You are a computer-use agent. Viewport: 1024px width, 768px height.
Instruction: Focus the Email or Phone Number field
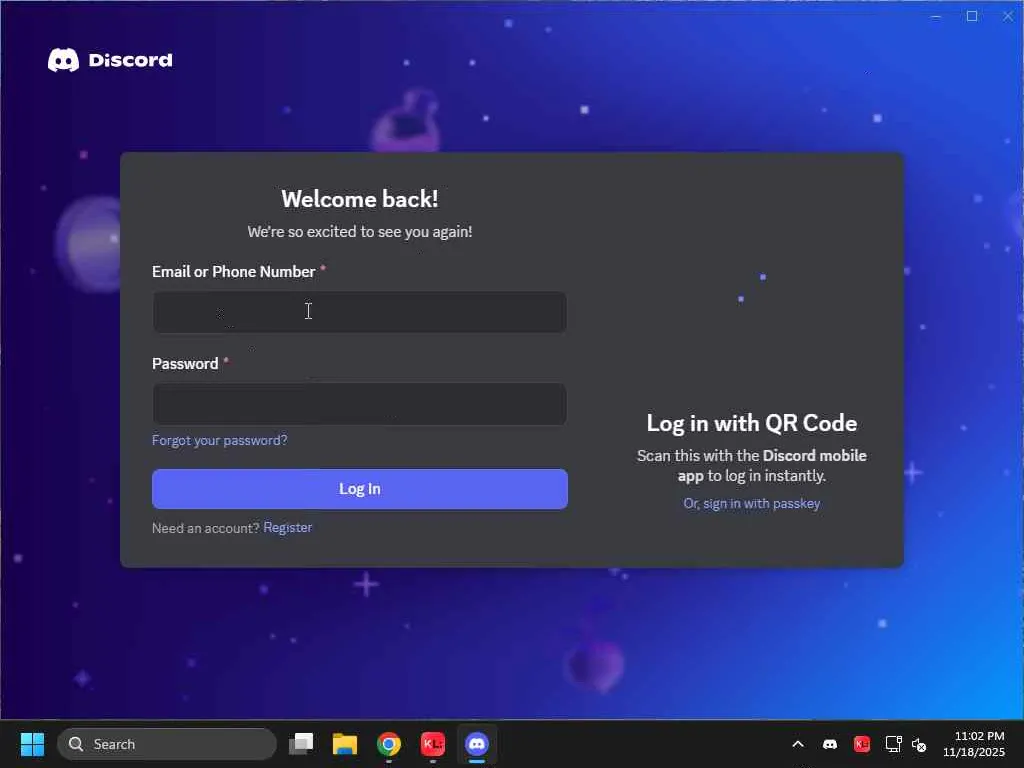click(359, 312)
